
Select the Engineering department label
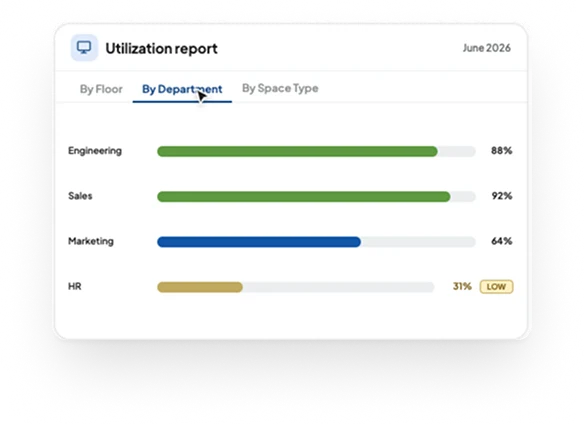(x=95, y=151)
